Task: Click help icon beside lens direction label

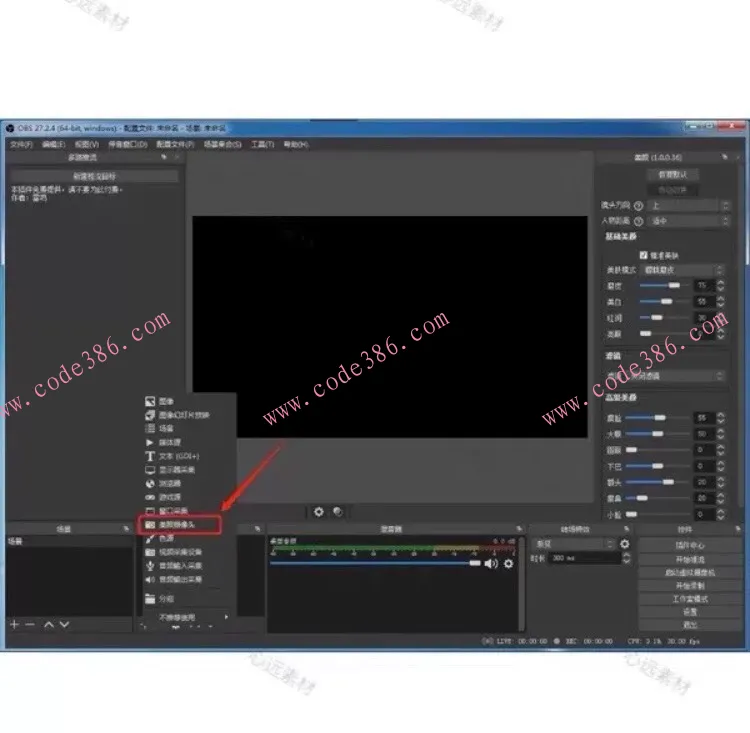Action: click(x=638, y=206)
